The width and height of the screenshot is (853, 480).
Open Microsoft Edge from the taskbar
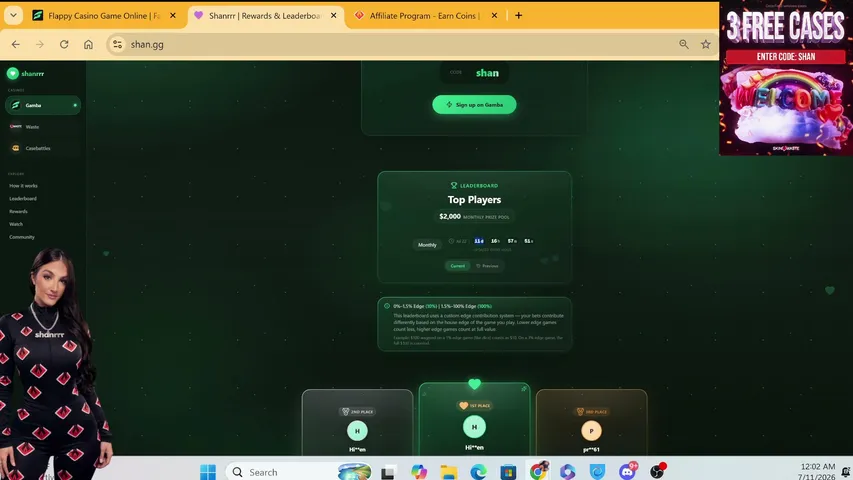point(478,472)
